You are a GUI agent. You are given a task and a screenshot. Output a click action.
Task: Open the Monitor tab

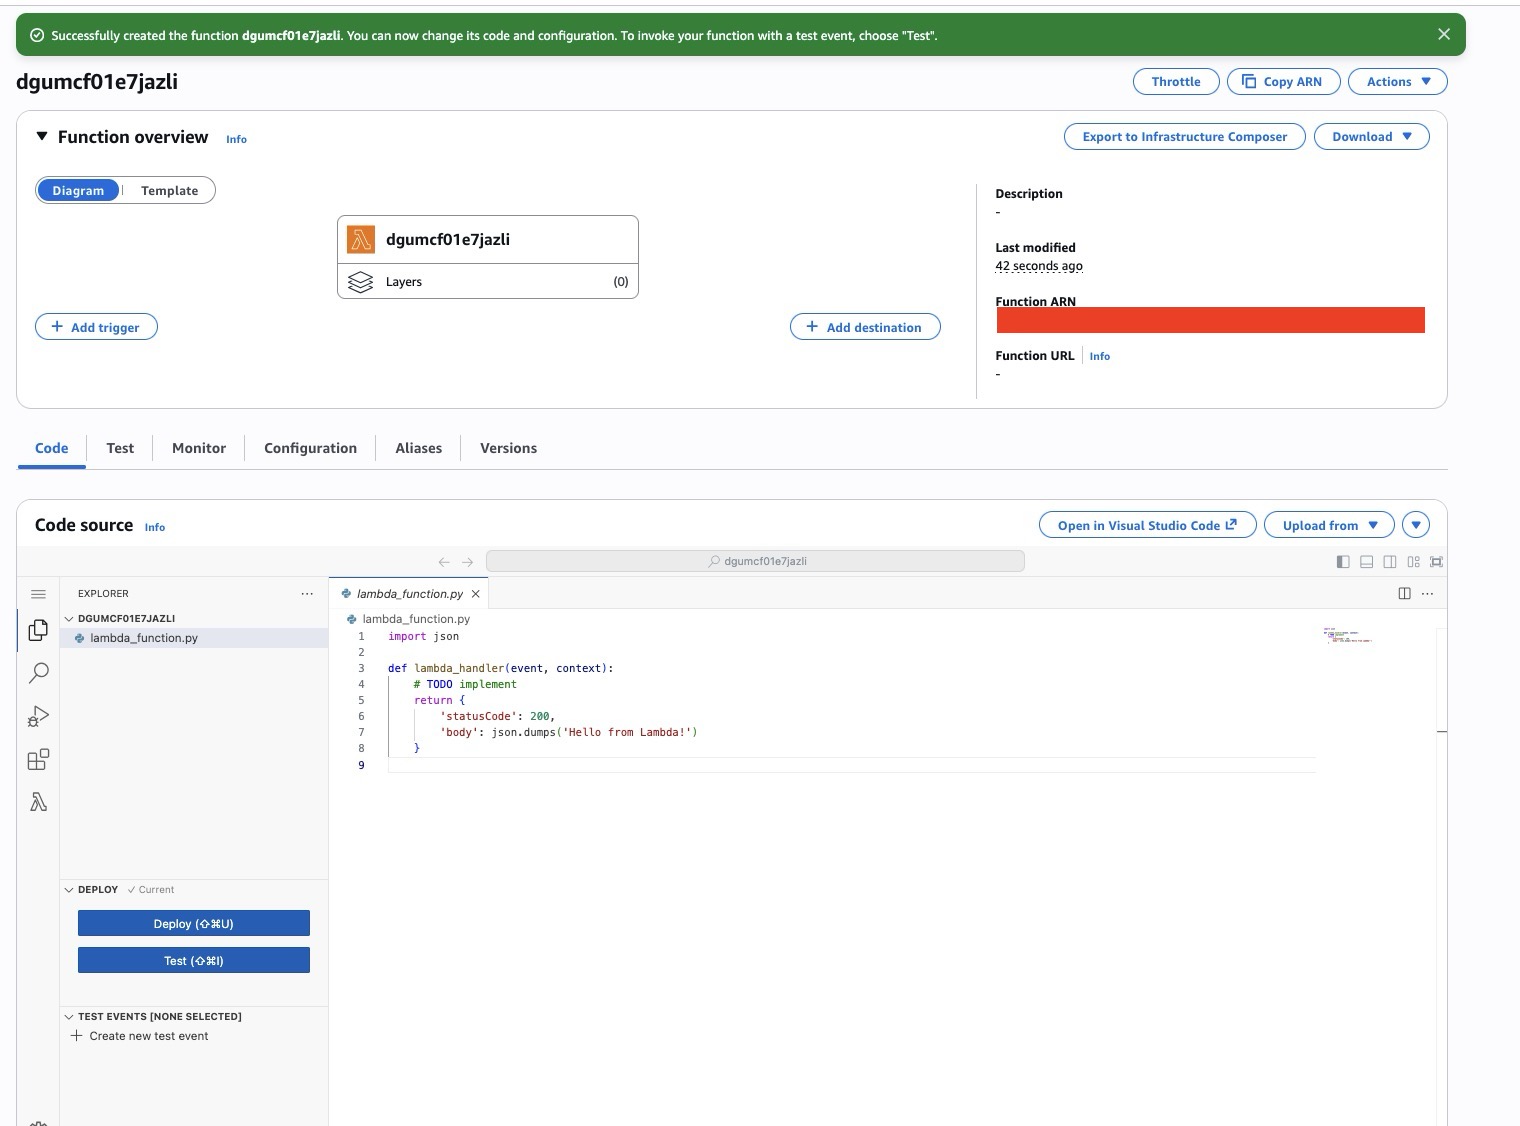click(199, 448)
